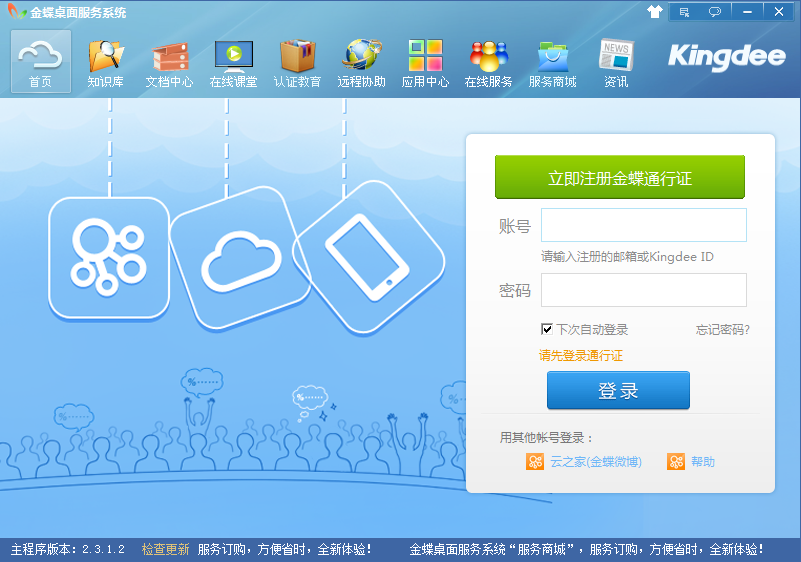This screenshot has width=801, height=562.
Task: Click the green 立即注册金蝶通行证 button
Action: [x=620, y=177]
